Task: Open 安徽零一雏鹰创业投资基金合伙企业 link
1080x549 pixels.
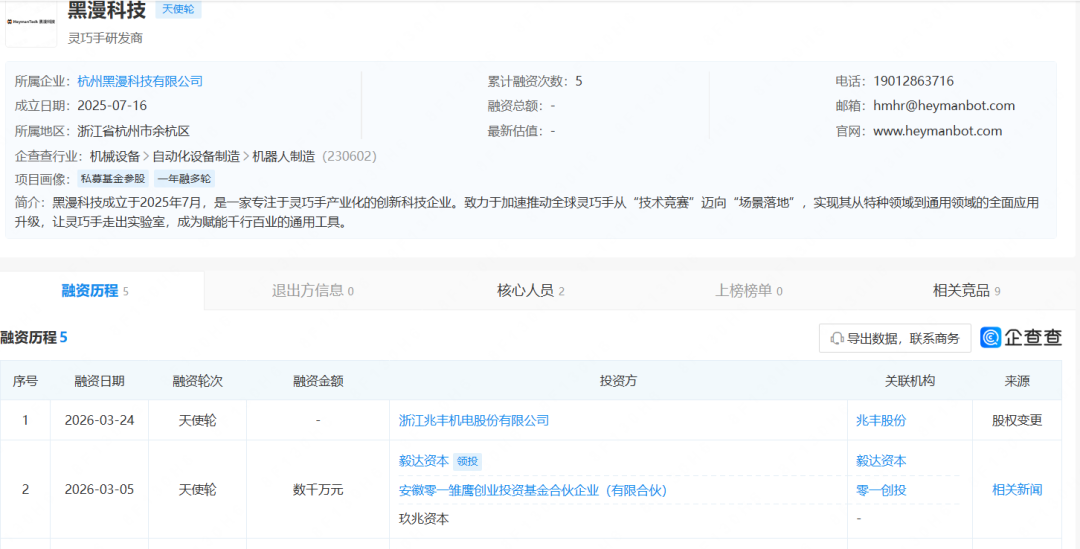Action: point(533,490)
